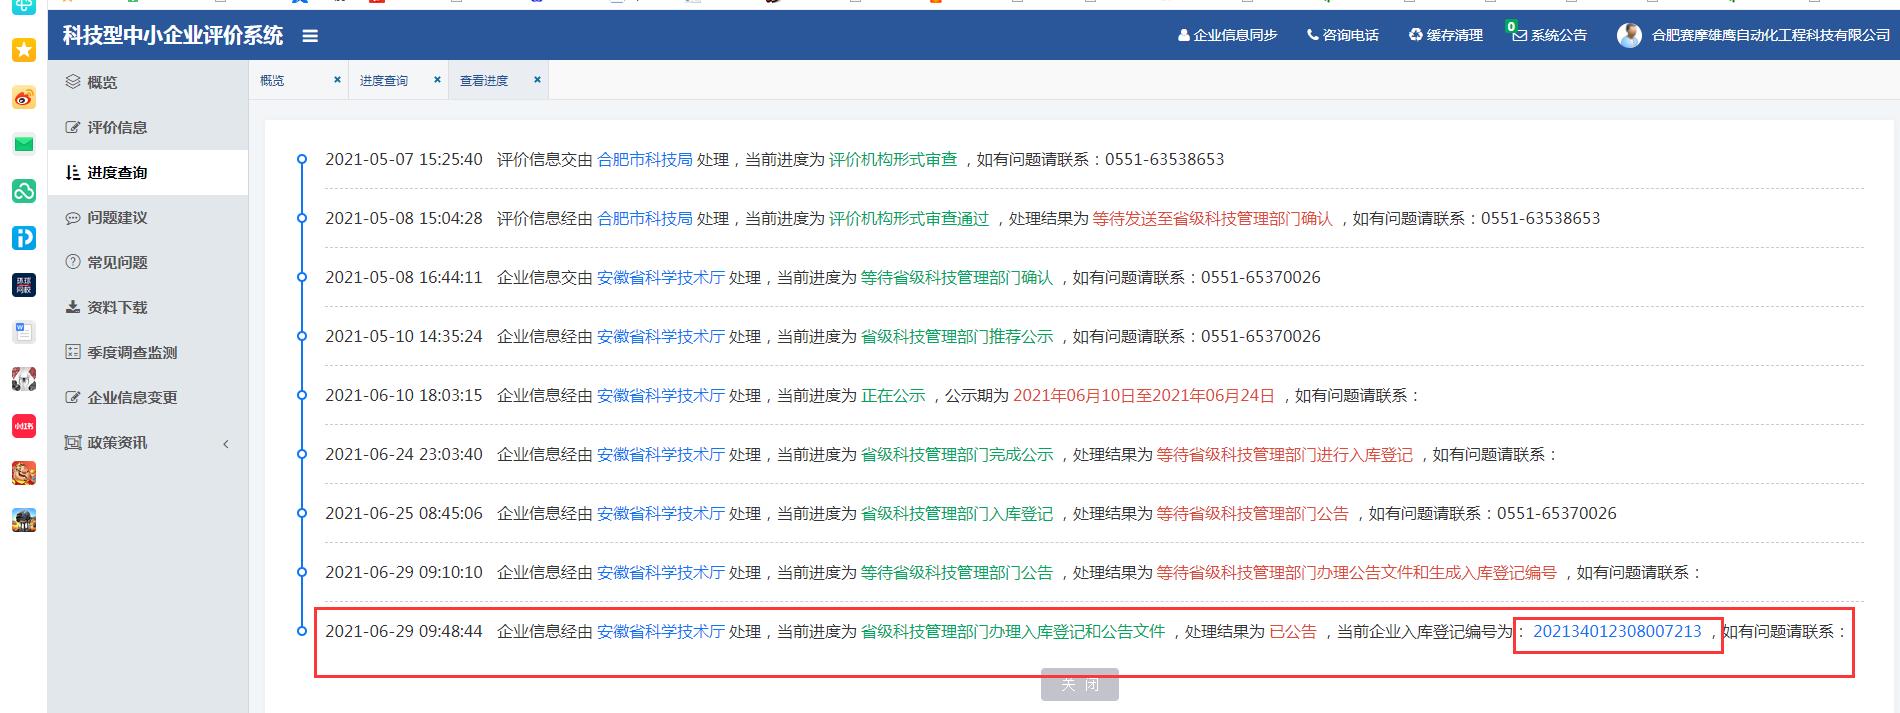Click the 关闭 button at the bottom
This screenshot has height=713, width=1900.
point(1079,685)
